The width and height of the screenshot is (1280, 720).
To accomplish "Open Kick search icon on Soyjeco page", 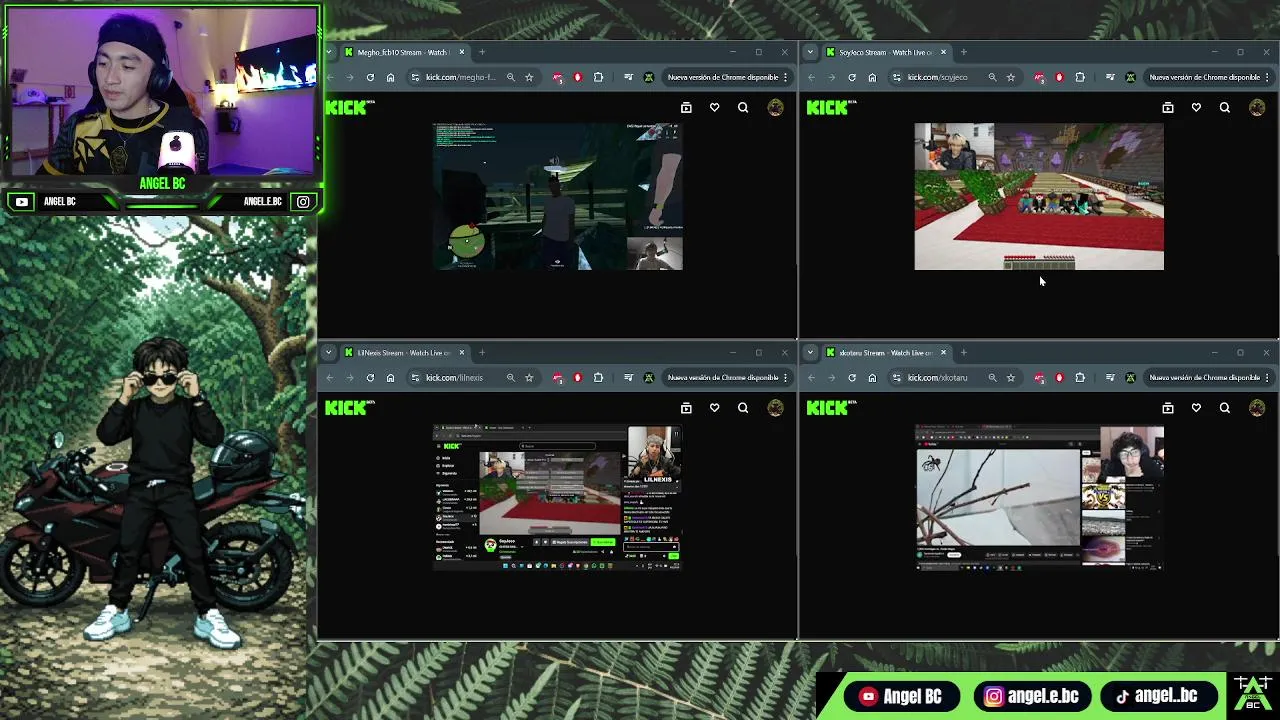I will pyautogui.click(x=1225, y=107).
